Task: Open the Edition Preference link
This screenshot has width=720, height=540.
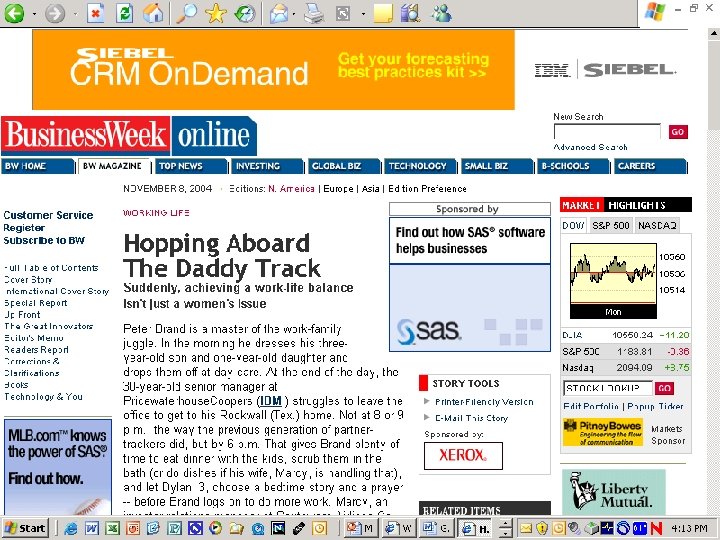Action: point(427,189)
